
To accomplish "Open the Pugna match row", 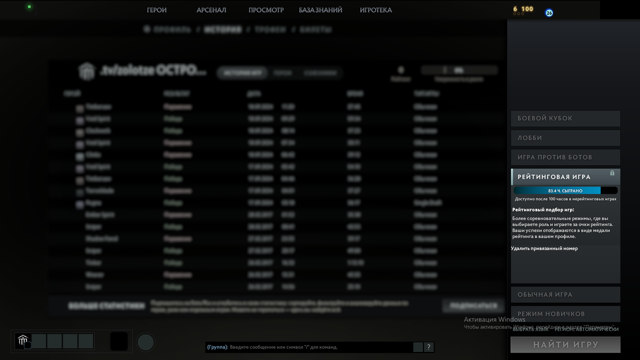I will tap(278, 203).
